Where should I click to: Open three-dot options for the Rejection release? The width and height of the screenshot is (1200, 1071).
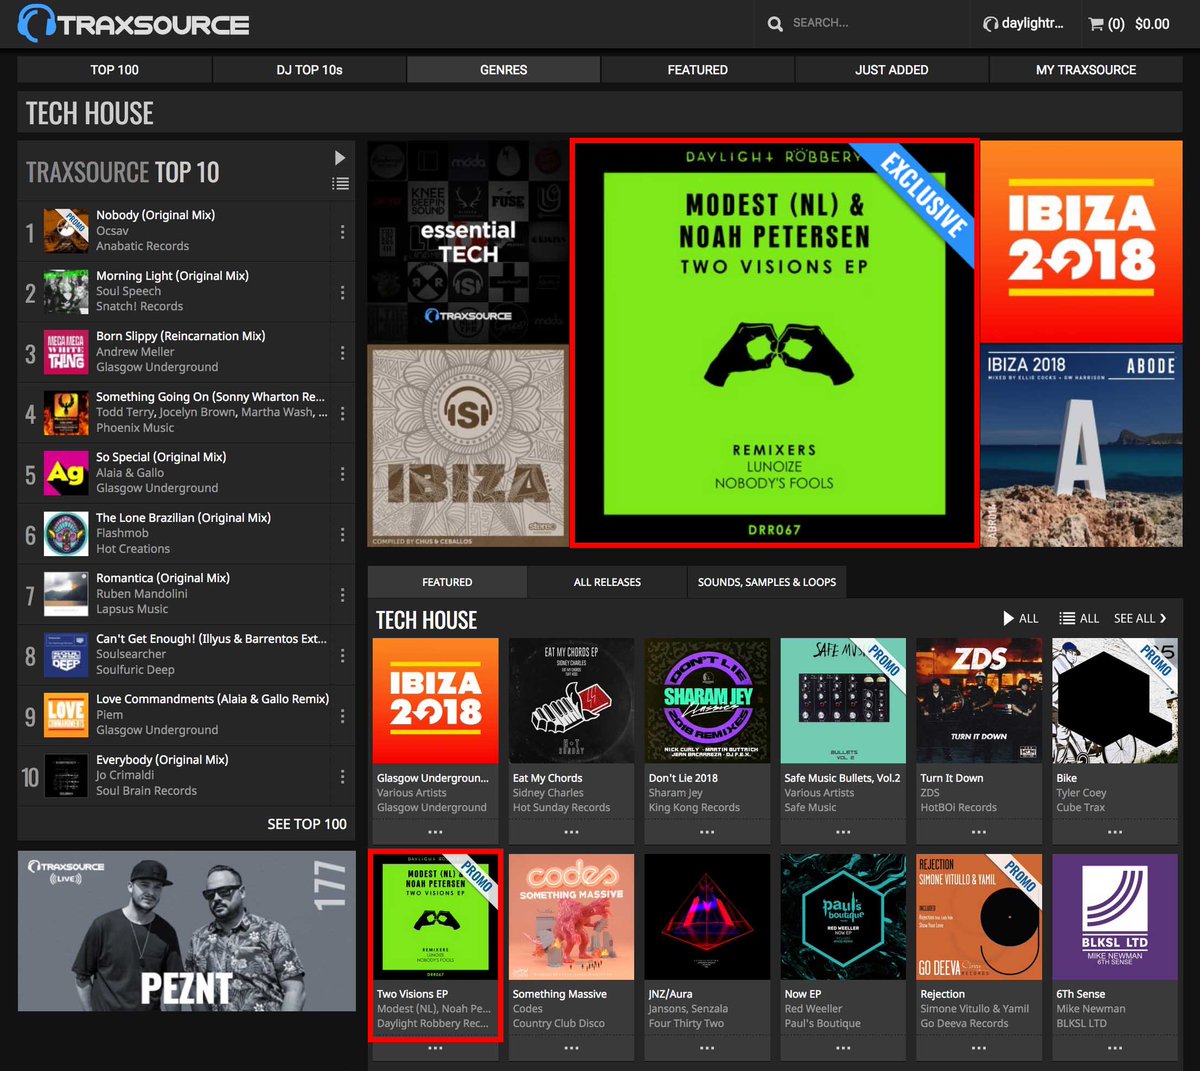pos(979,1047)
